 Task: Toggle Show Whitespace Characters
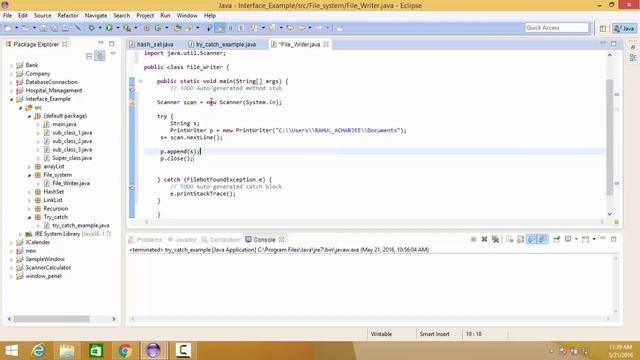[x=241, y=28]
